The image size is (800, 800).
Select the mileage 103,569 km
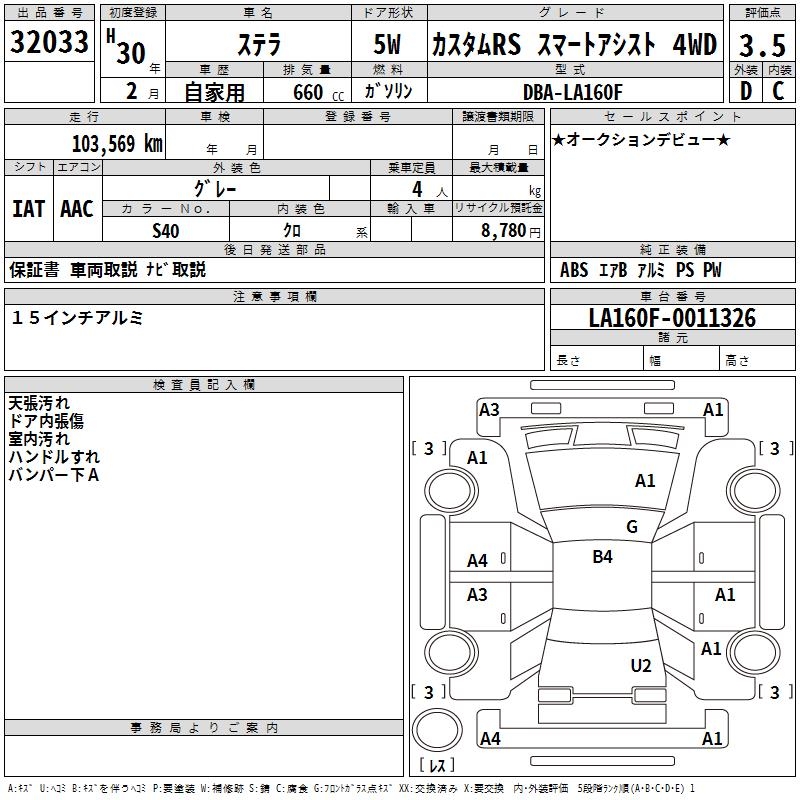tap(117, 144)
